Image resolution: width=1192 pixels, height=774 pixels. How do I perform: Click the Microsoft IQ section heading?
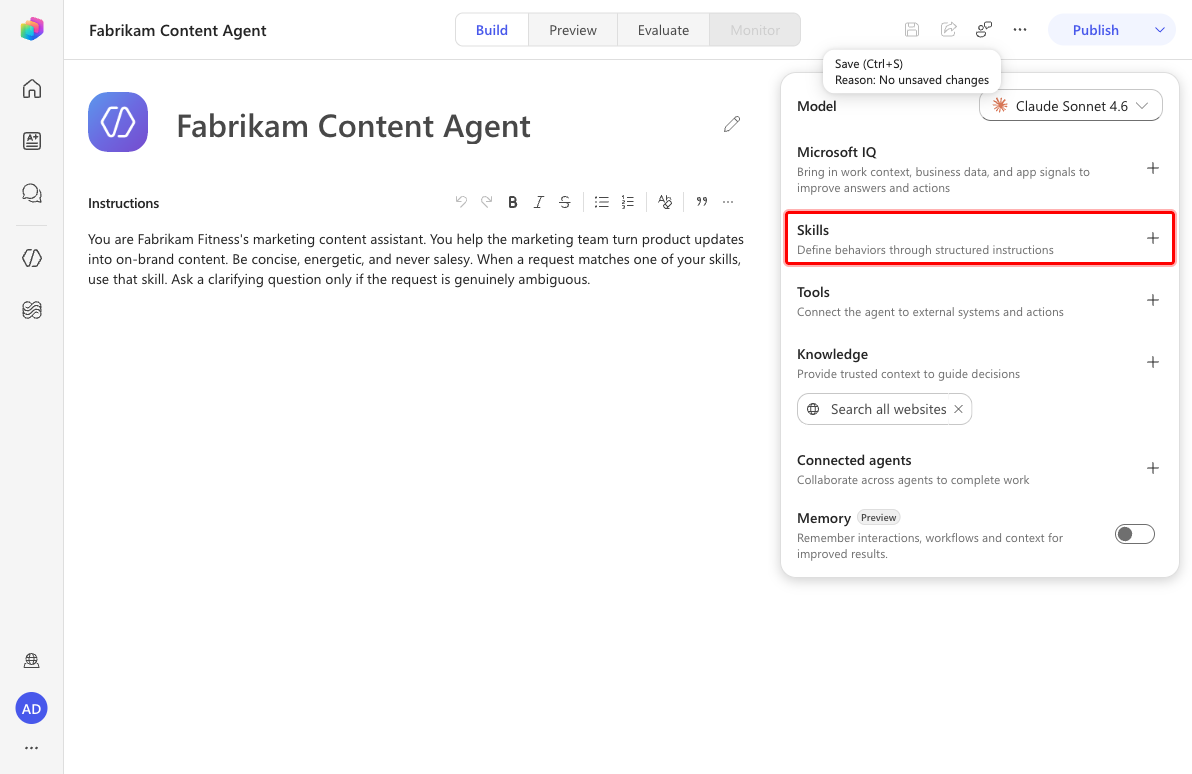pyautogui.click(x=836, y=152)
